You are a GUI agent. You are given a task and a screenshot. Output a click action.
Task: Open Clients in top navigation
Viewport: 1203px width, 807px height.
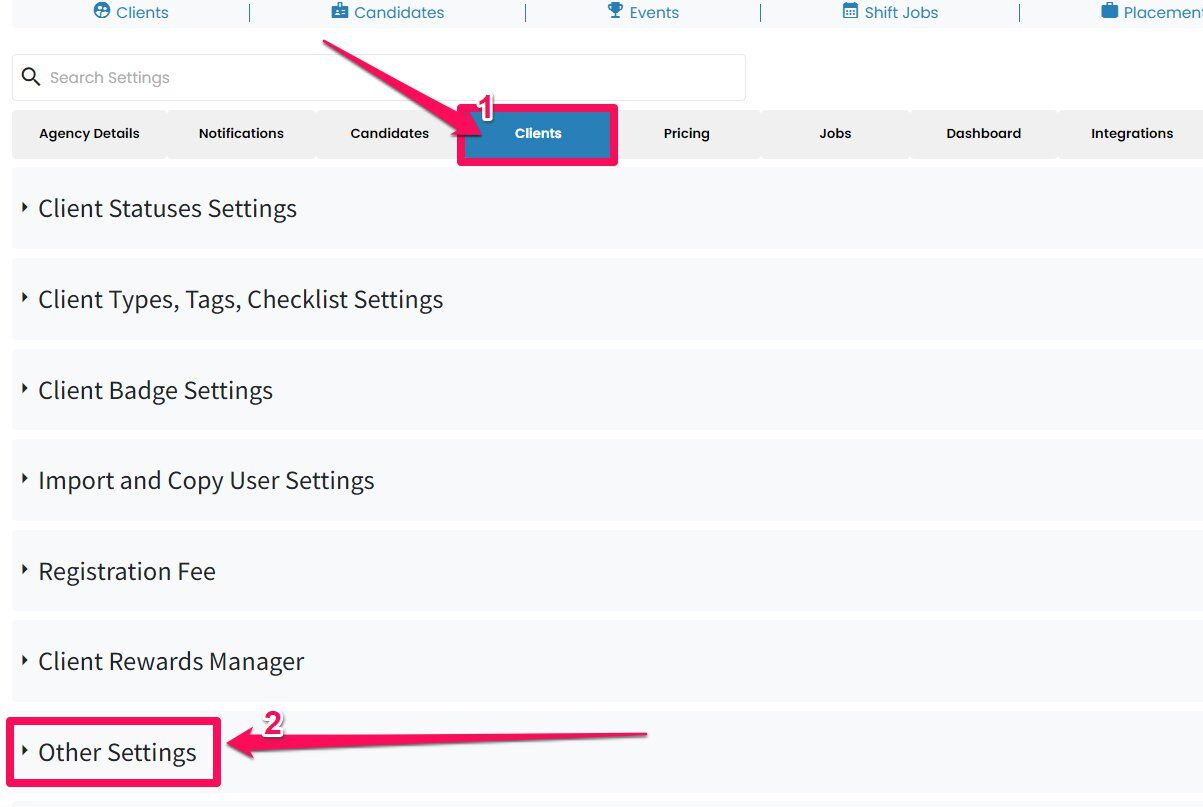142,13
